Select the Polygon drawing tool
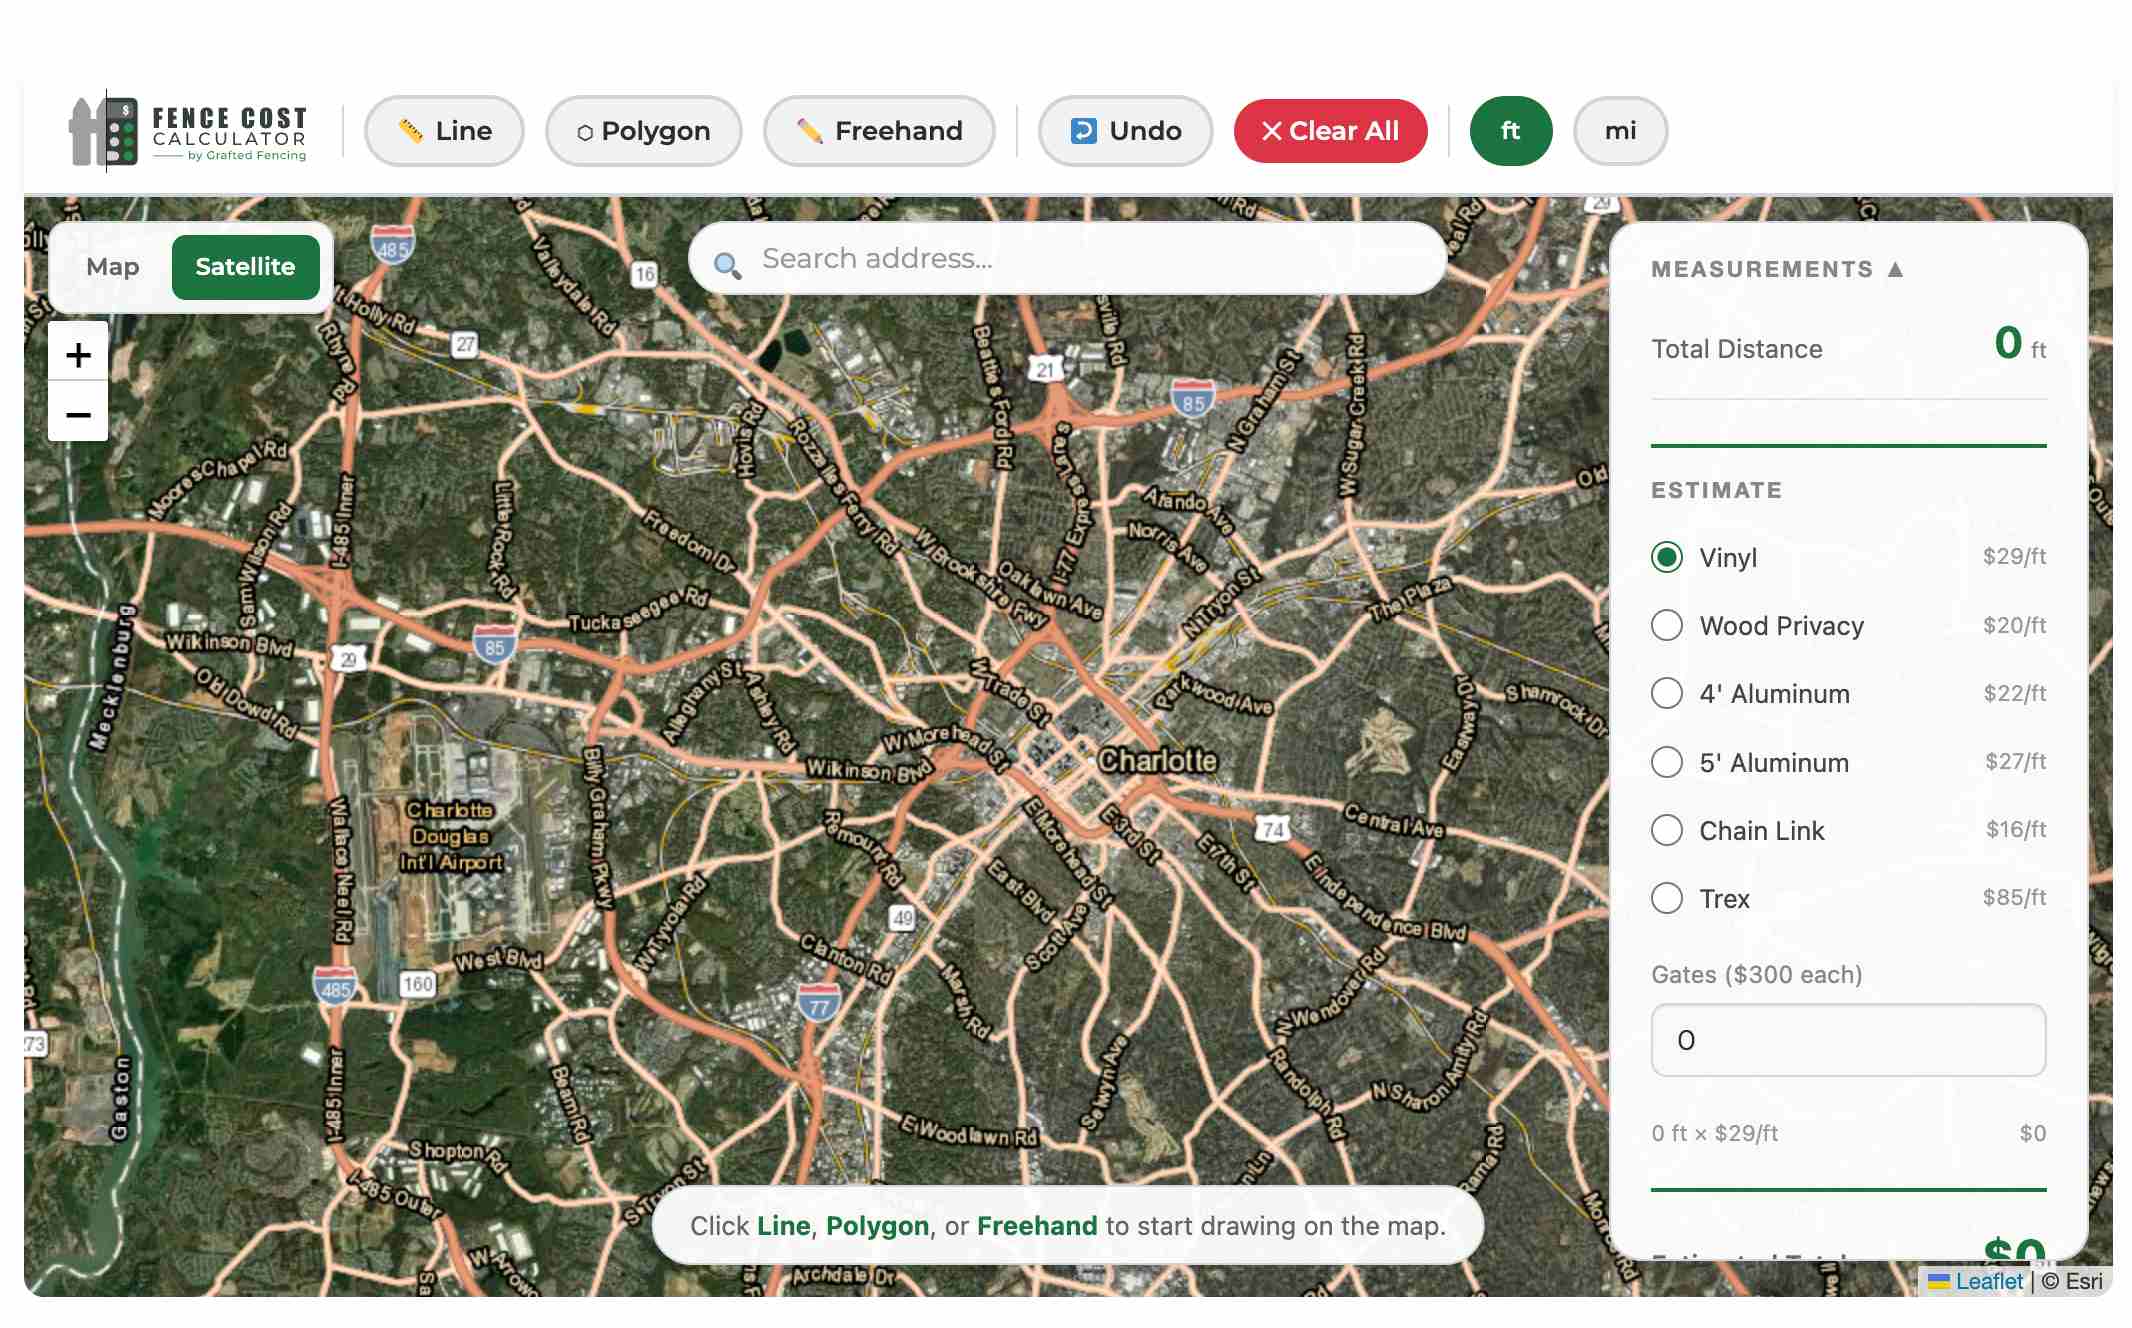Image resolution: width=2132 pixels, height=1328 pixels. 644,131
